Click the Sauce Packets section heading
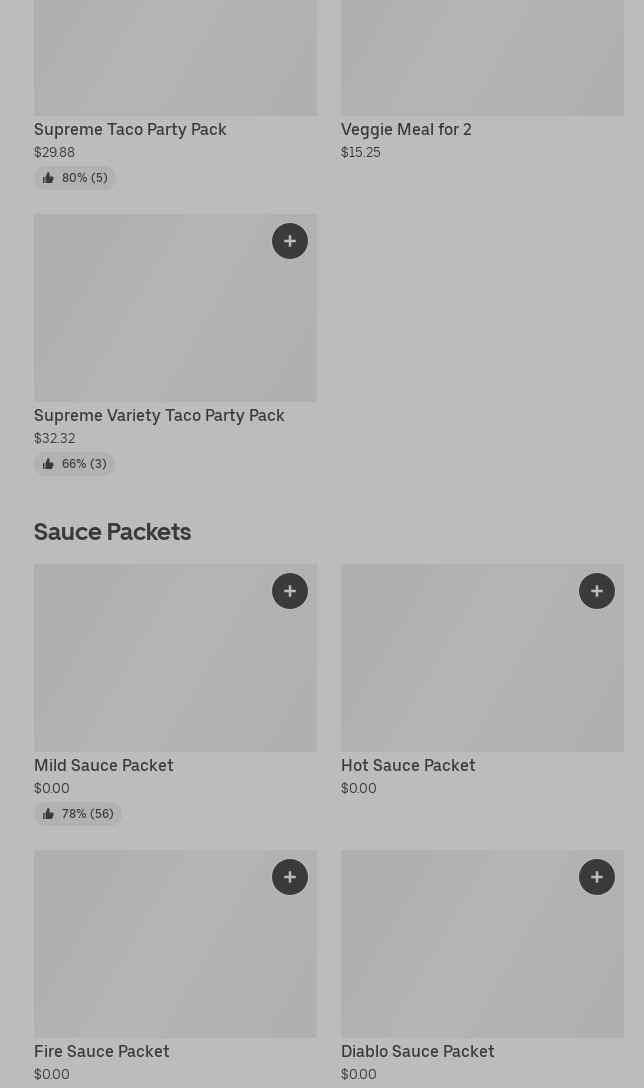This screenshot has width=644, height=1088. click(x=113, y=531)
